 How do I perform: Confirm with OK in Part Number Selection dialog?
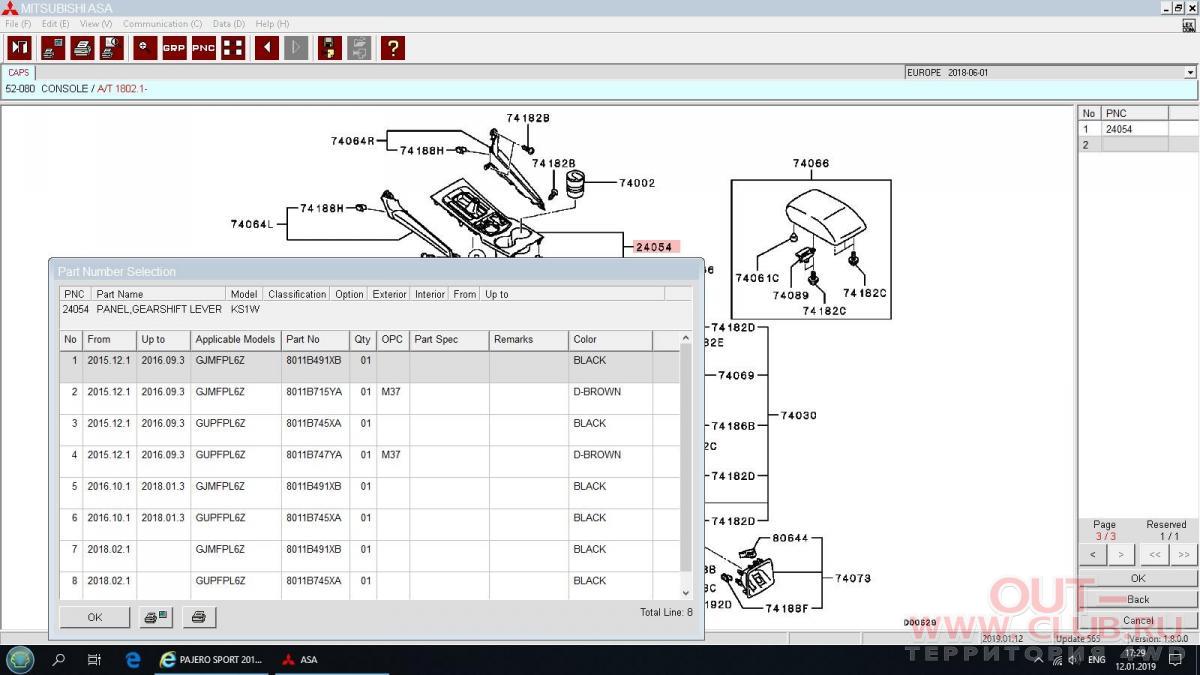(95, 617)
